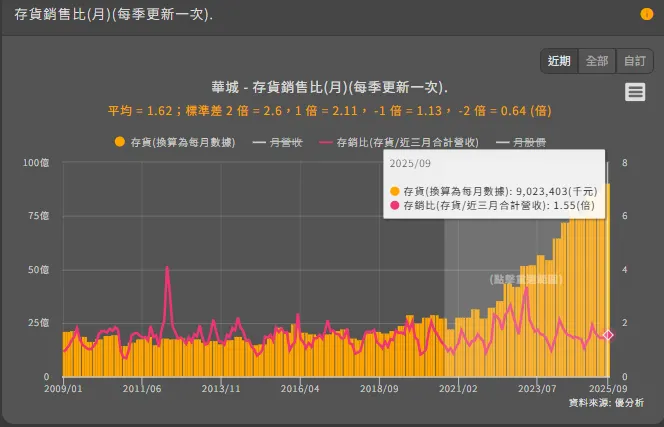664x427 pixels.
Task: Click the panel header 存貨銷售比(月)(每季更新一次)
Action: [113, 14]
